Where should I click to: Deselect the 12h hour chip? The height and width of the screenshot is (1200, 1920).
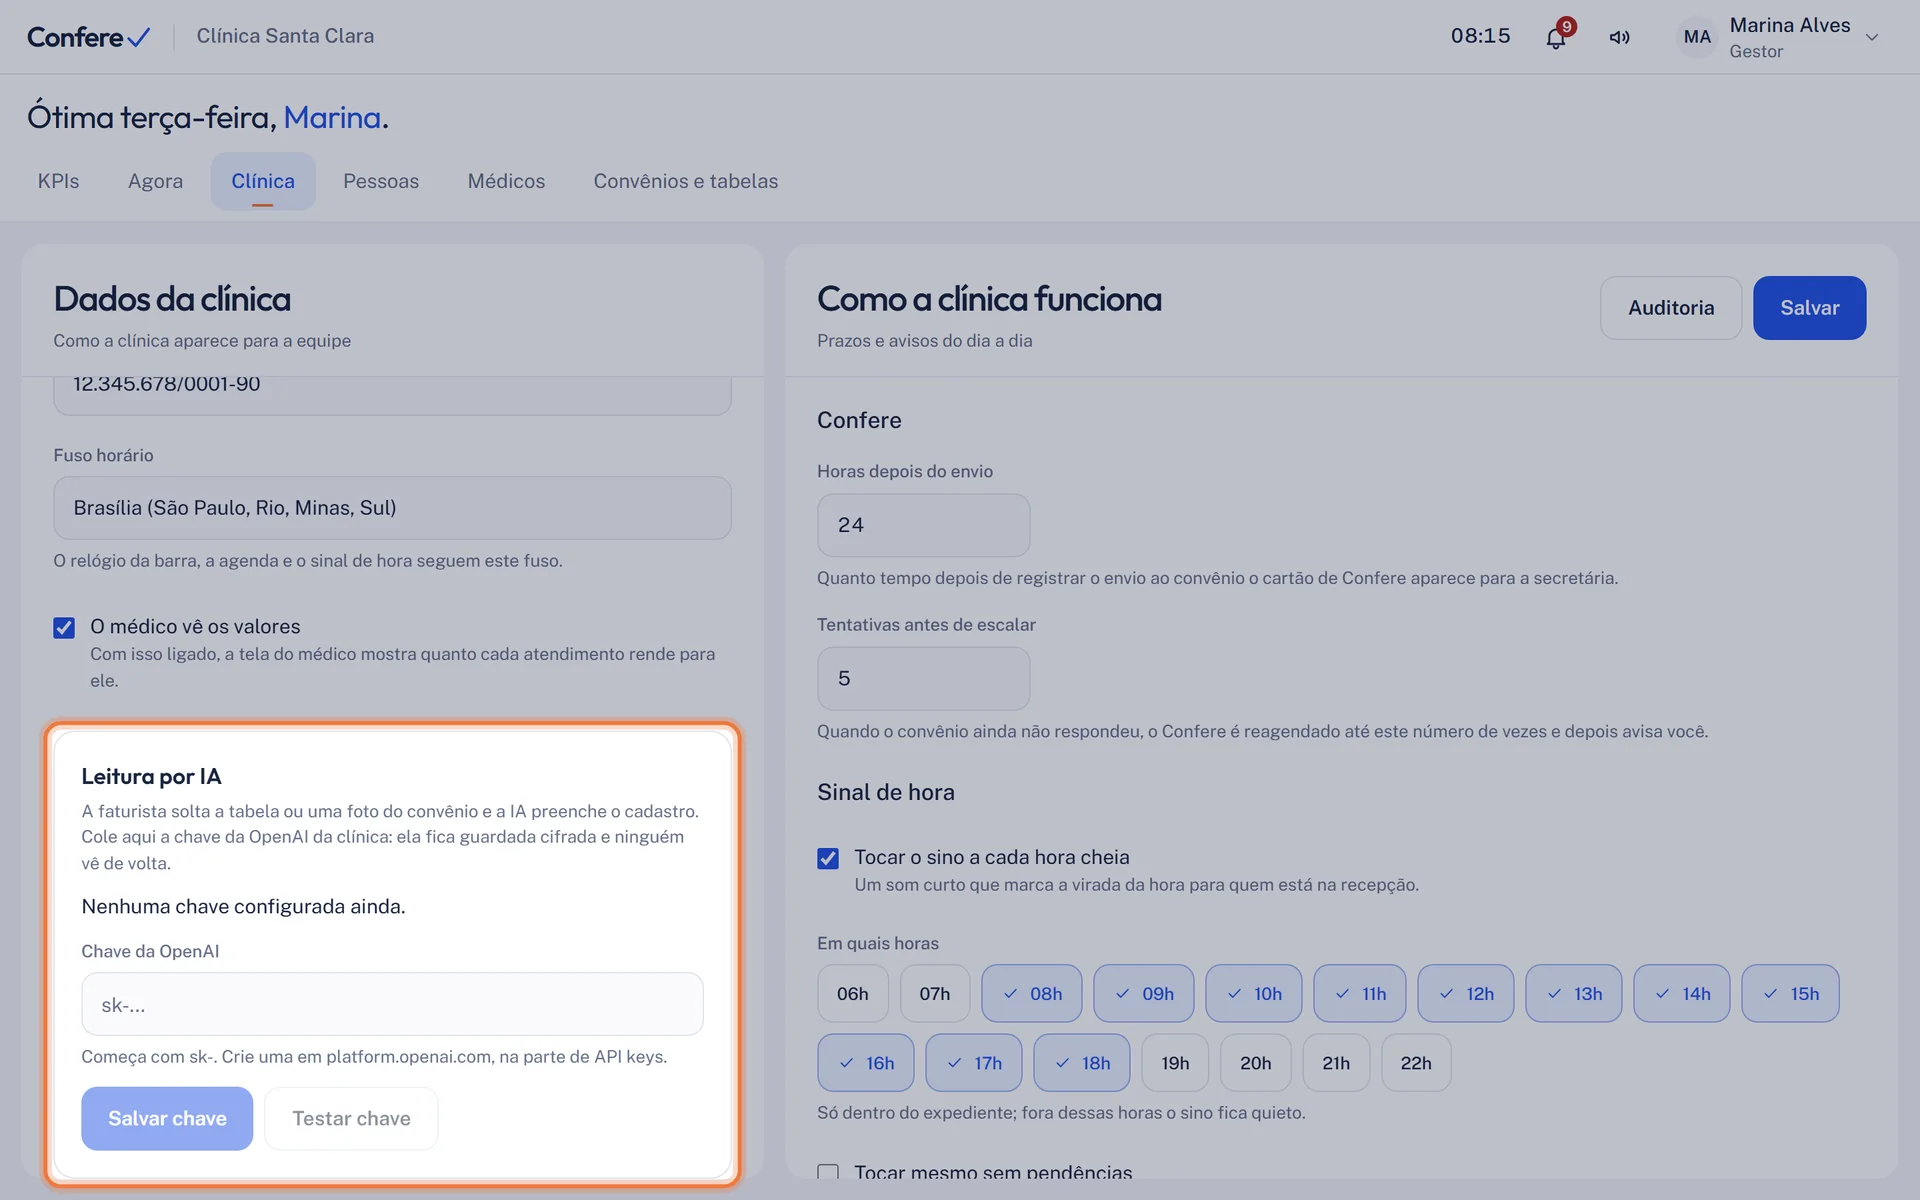[1466, 993]
